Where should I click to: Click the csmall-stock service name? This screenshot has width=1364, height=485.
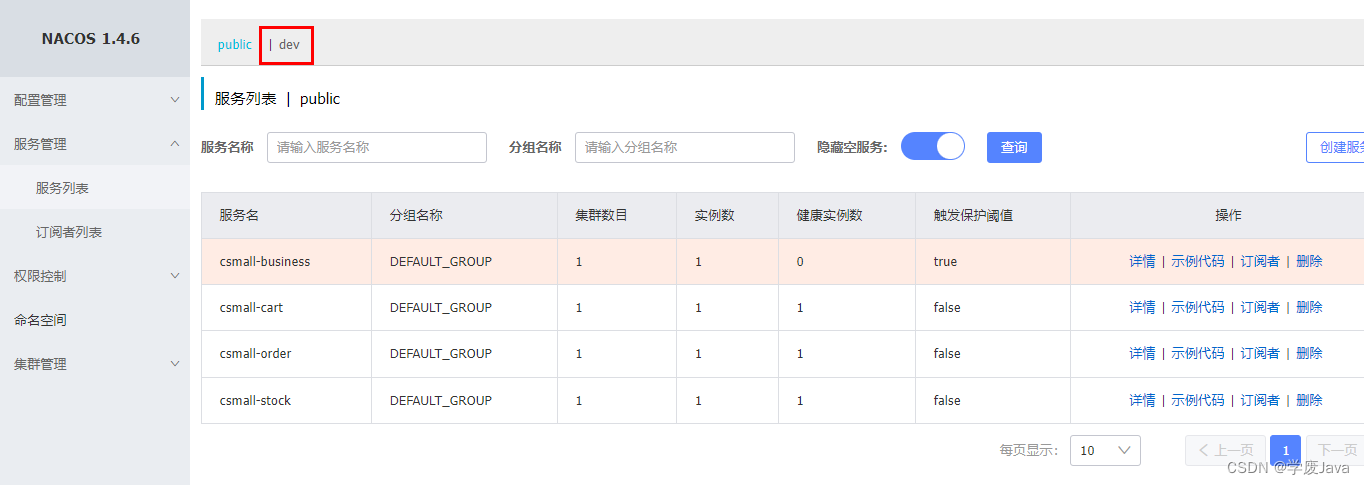(x=255, y=400)
